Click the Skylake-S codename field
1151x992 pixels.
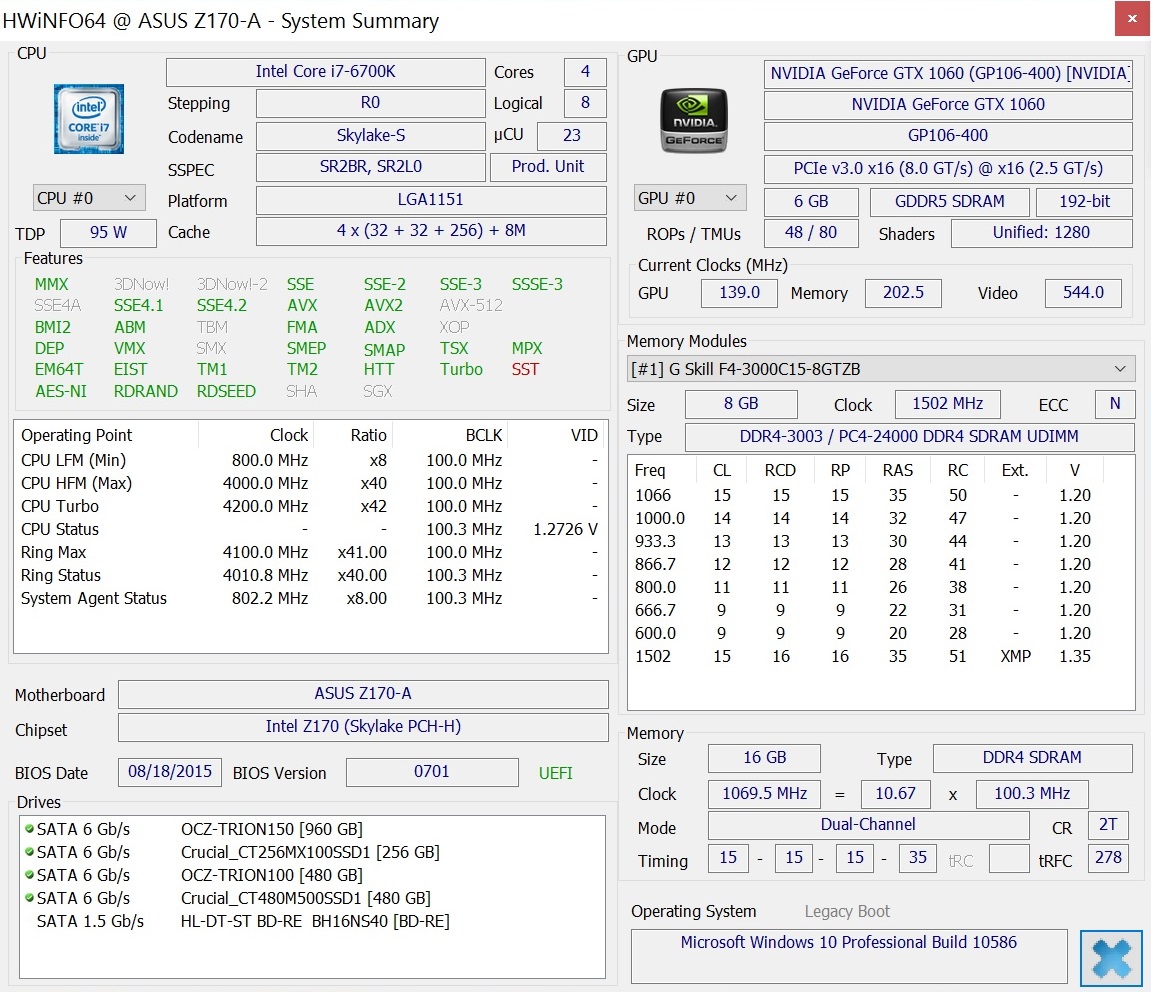371,135
